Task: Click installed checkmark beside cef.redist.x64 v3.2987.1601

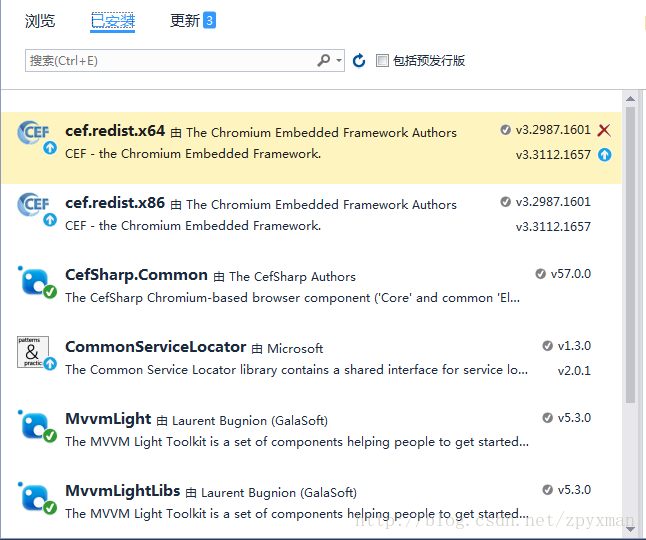Action: (505, 130)
